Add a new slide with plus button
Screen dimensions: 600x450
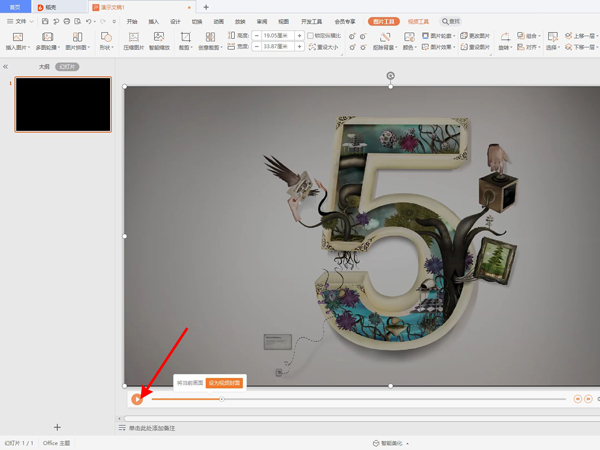(x=57, y=427)
